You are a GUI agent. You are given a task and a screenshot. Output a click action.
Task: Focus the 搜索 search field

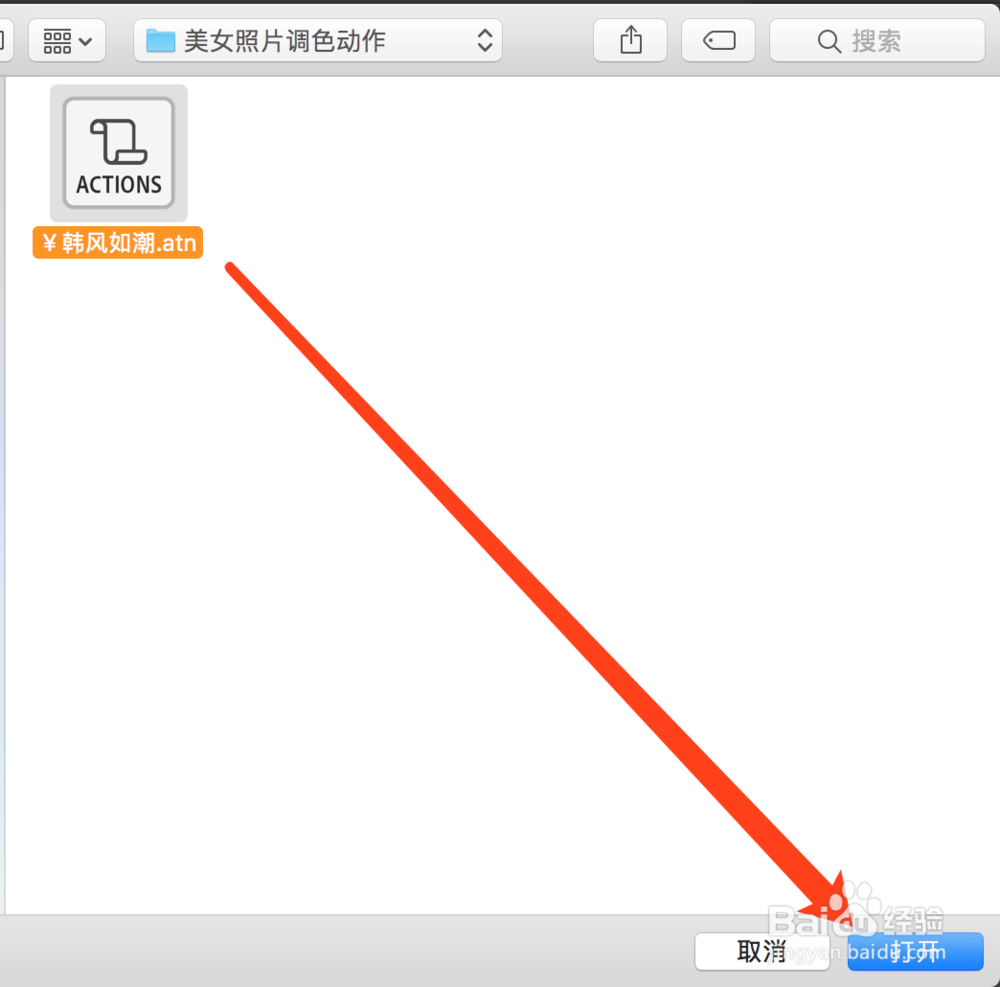pos(877,40)
